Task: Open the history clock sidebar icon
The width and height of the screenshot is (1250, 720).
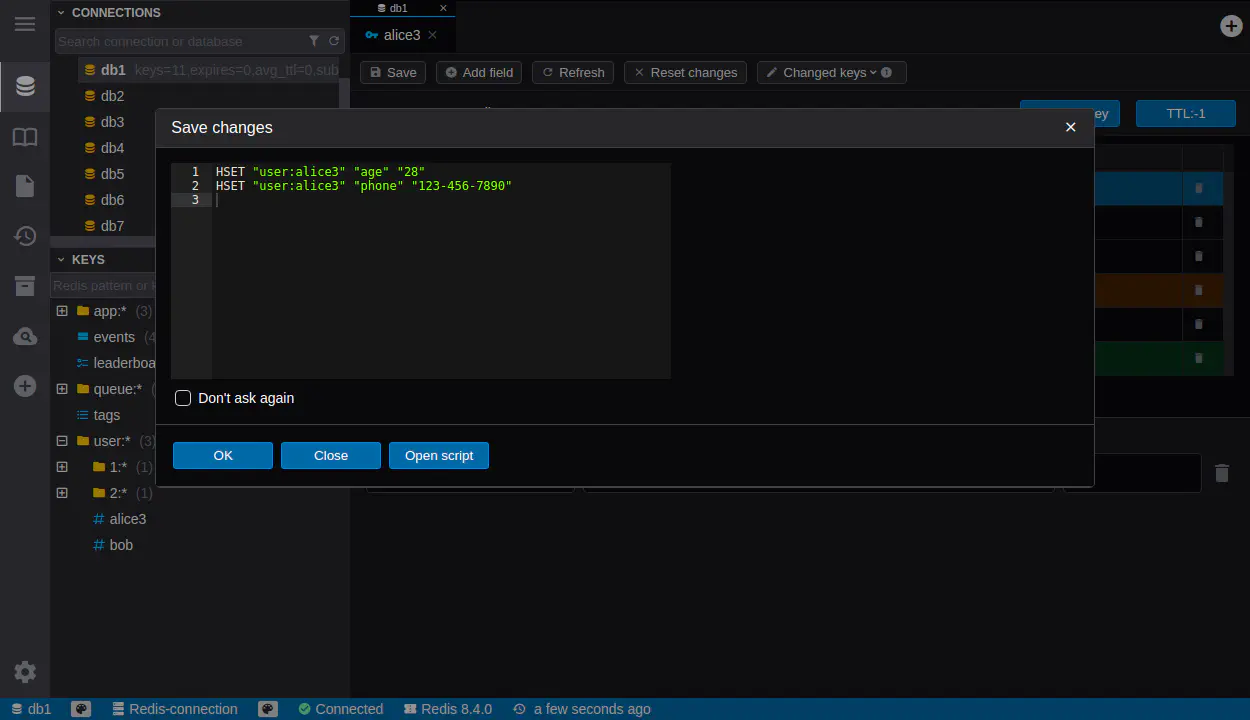Action: coord(25,236)
